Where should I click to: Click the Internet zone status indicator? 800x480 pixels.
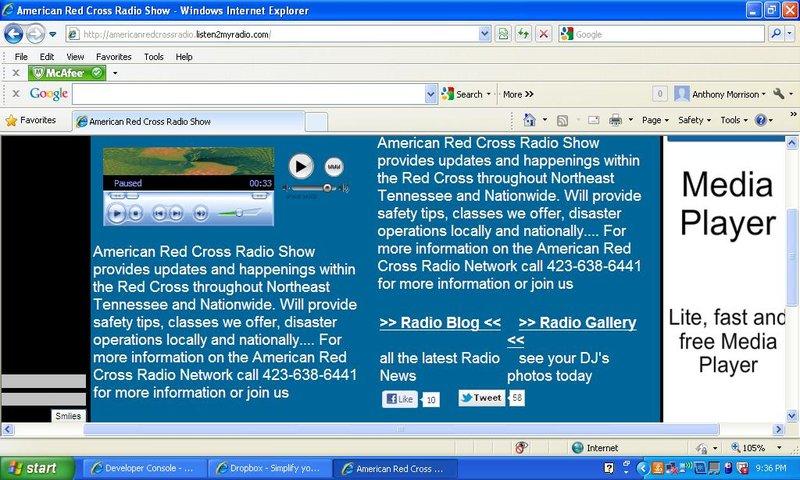coord(595,448)
